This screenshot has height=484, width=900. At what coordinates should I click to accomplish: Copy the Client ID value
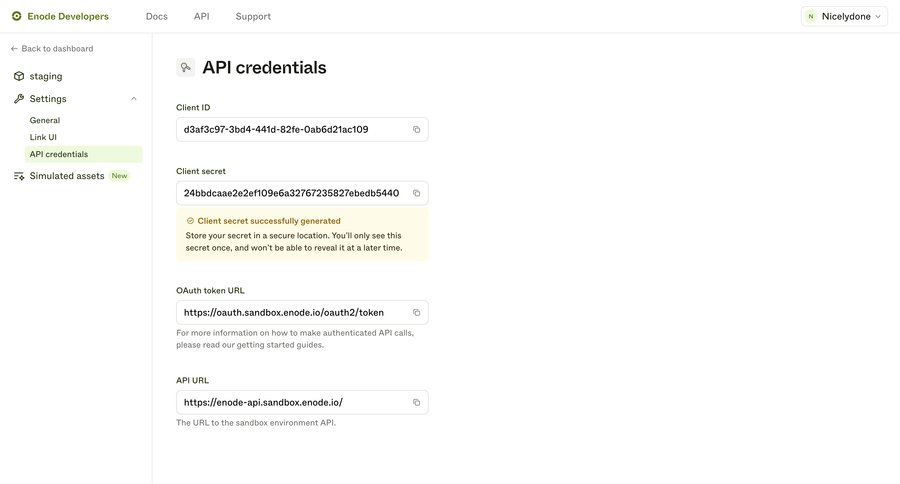coord(417,130)
